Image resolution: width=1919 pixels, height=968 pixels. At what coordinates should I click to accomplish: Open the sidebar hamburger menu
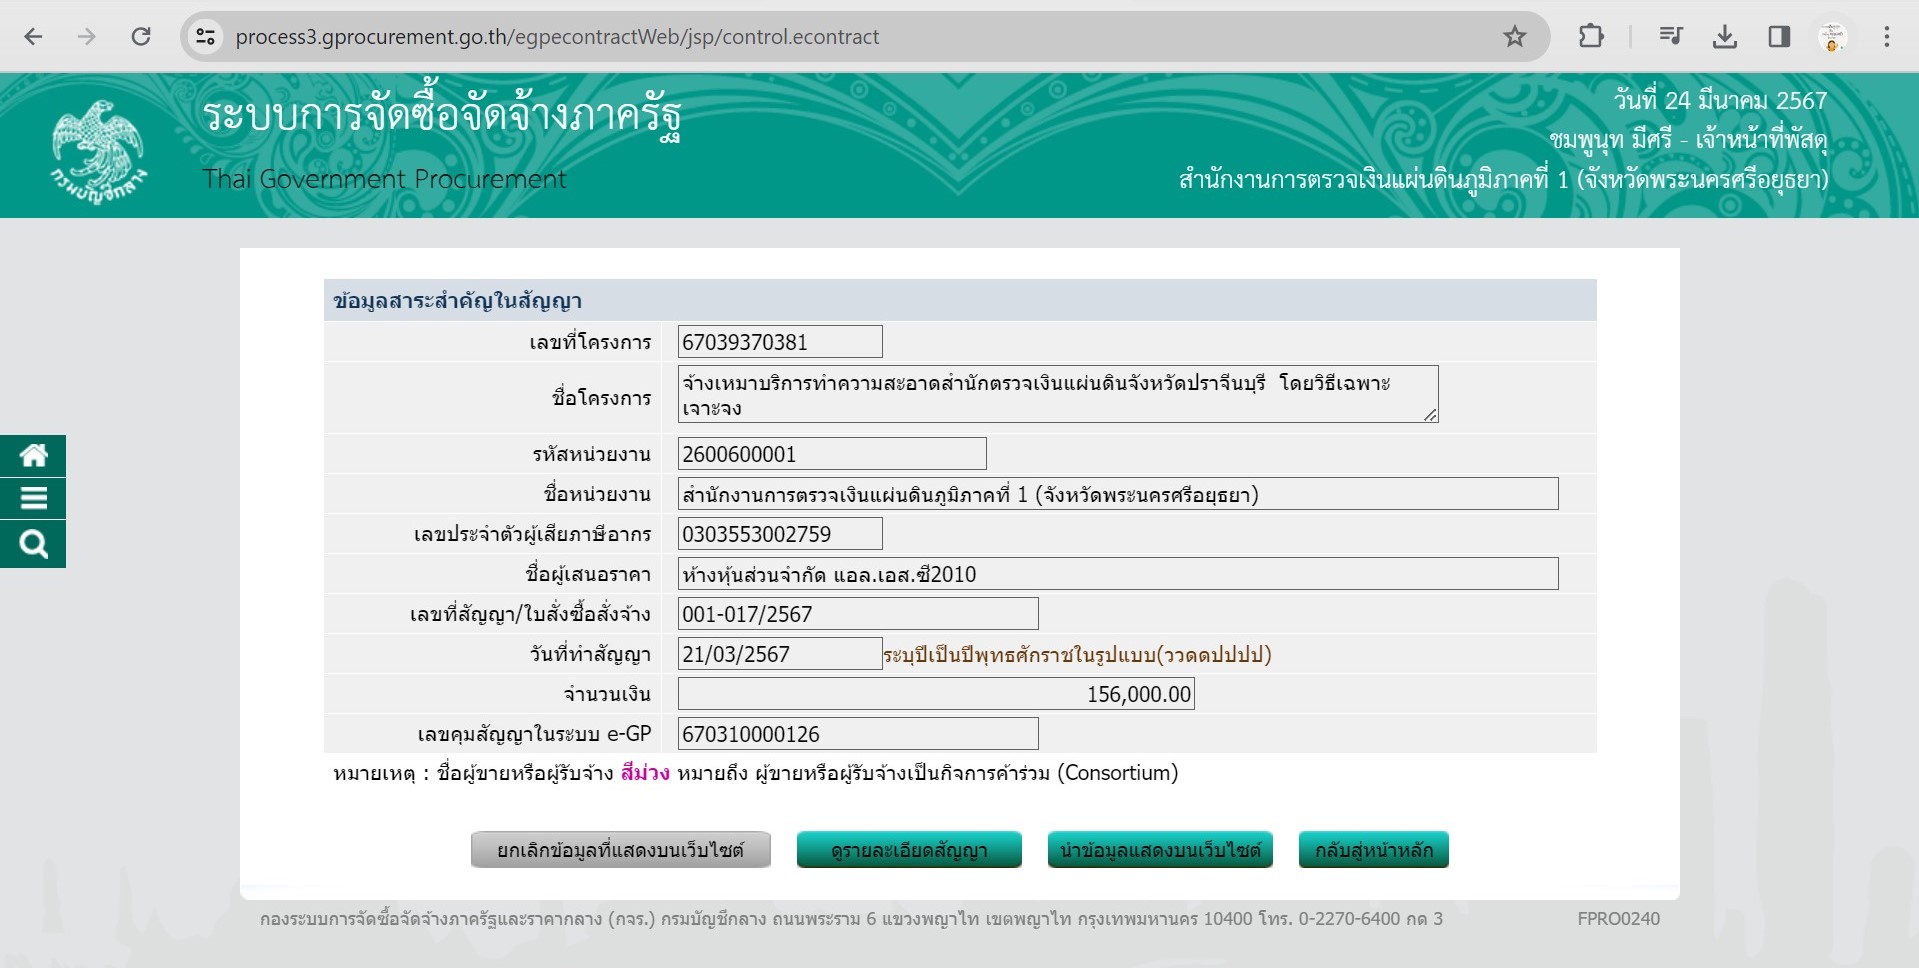click(x=33, y=499)
